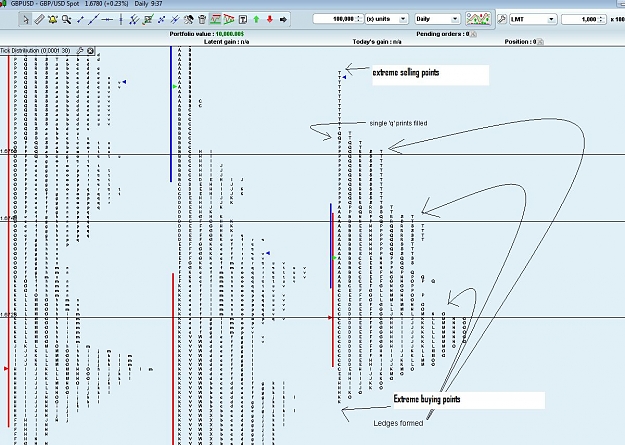Open the colorful trading chart icon
The width and height of the screenshot is (625, 445).
pos(478,19)
